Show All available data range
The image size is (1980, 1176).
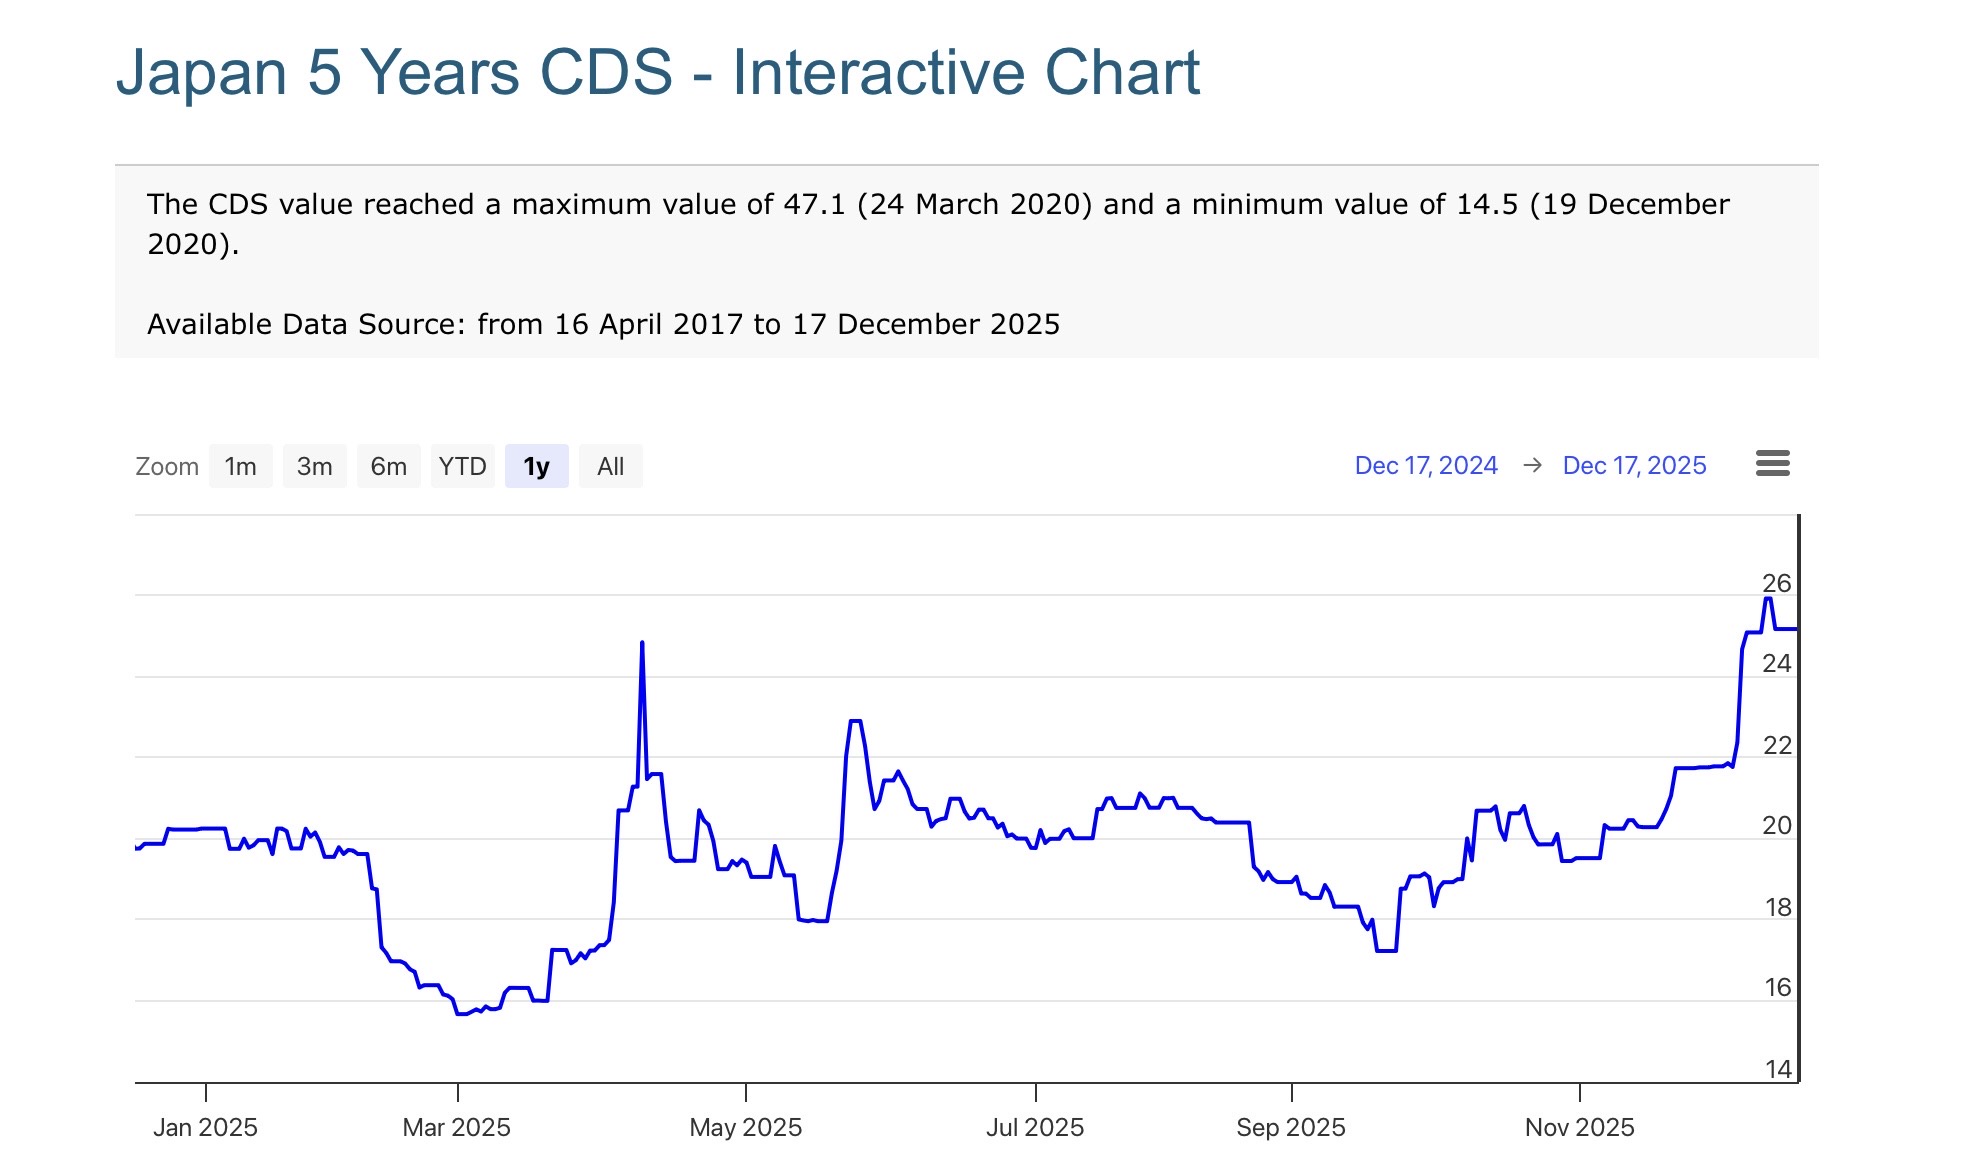pyautogui.click(x=610, y=467)
